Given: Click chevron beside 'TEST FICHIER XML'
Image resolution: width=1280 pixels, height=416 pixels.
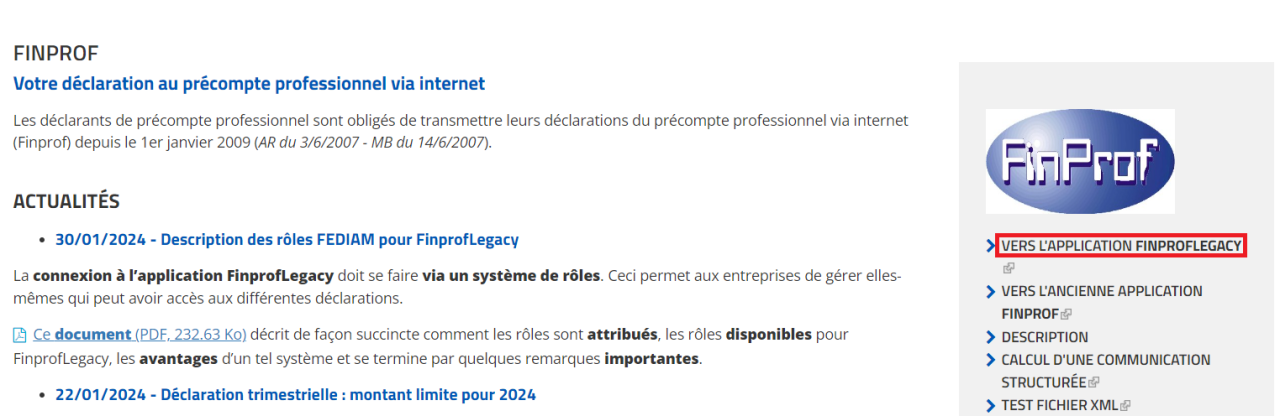Looking at the screenshot, I should pos(991,406).
